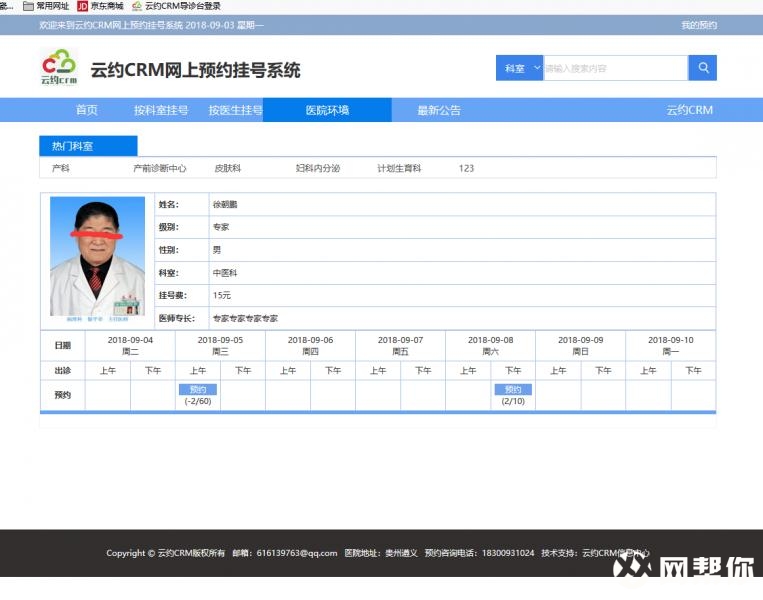Open the 最新公告 navigation tab
The height and width of the screenshot is (600, 763).
439,110
